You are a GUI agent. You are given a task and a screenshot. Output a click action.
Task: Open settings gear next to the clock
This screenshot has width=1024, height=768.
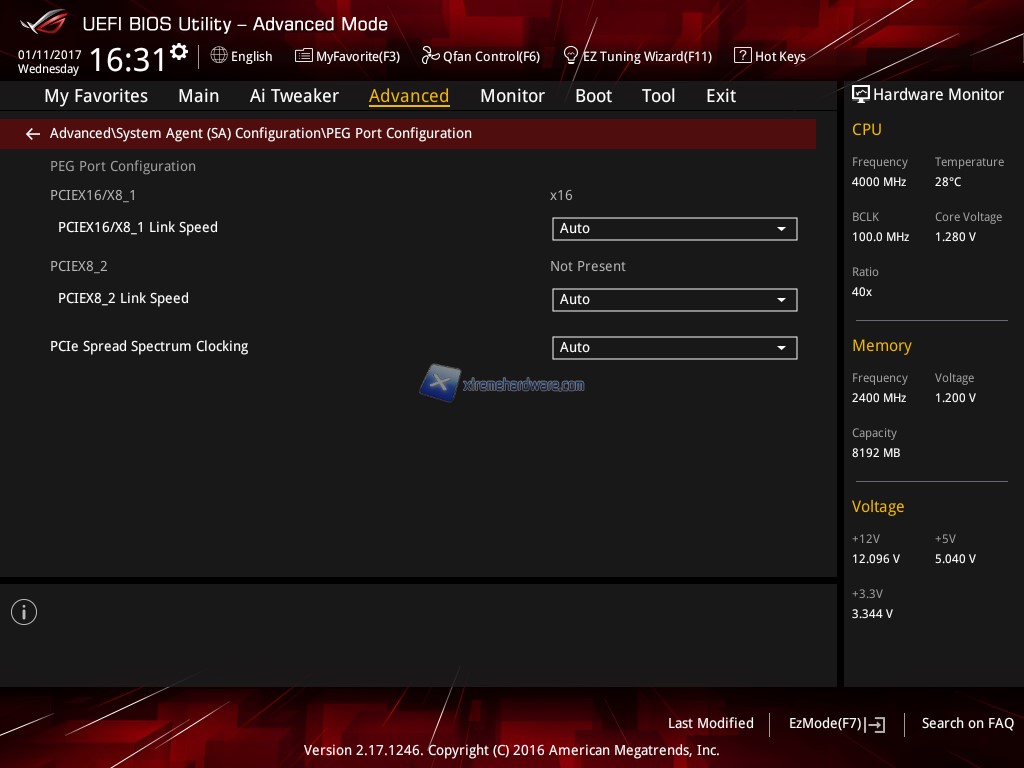pos(179,52)
